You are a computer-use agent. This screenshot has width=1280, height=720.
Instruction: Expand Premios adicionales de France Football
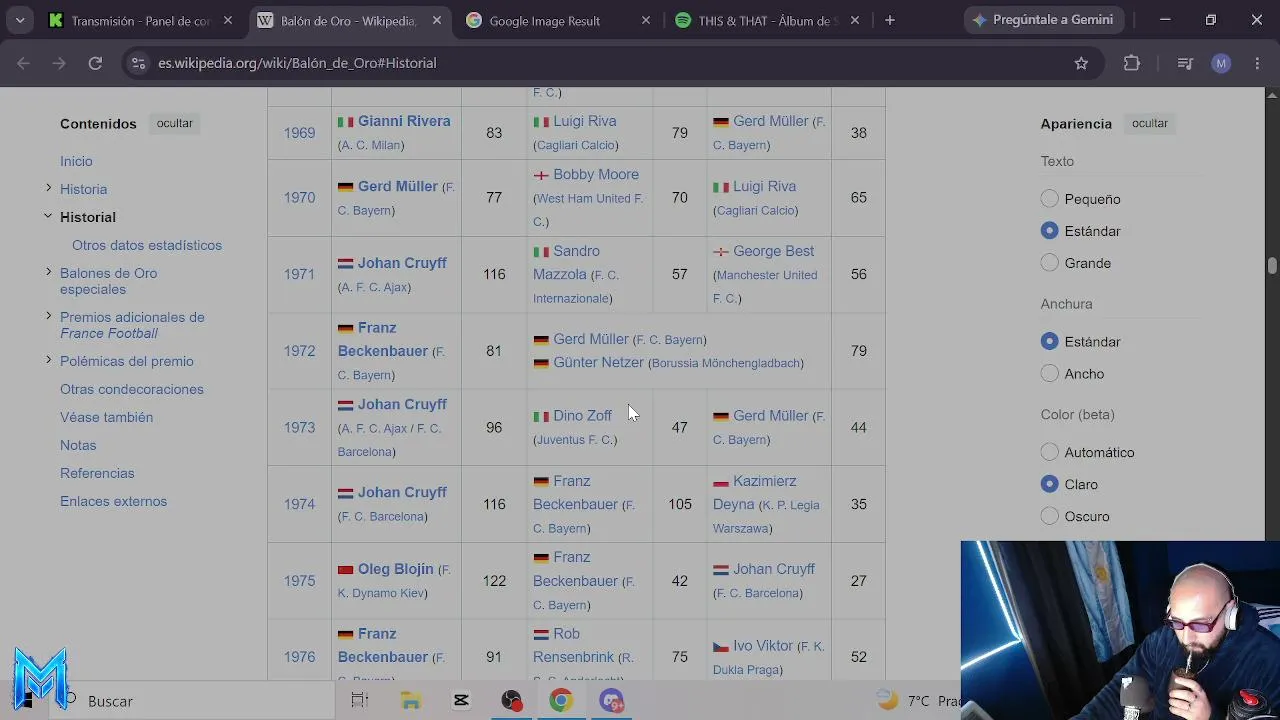click(x=48, y=316)
